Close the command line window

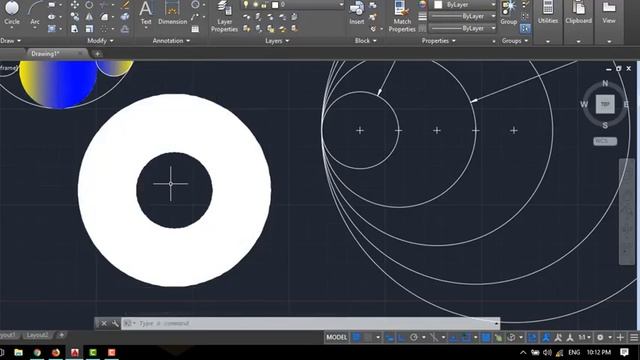[x=104, y=323]
